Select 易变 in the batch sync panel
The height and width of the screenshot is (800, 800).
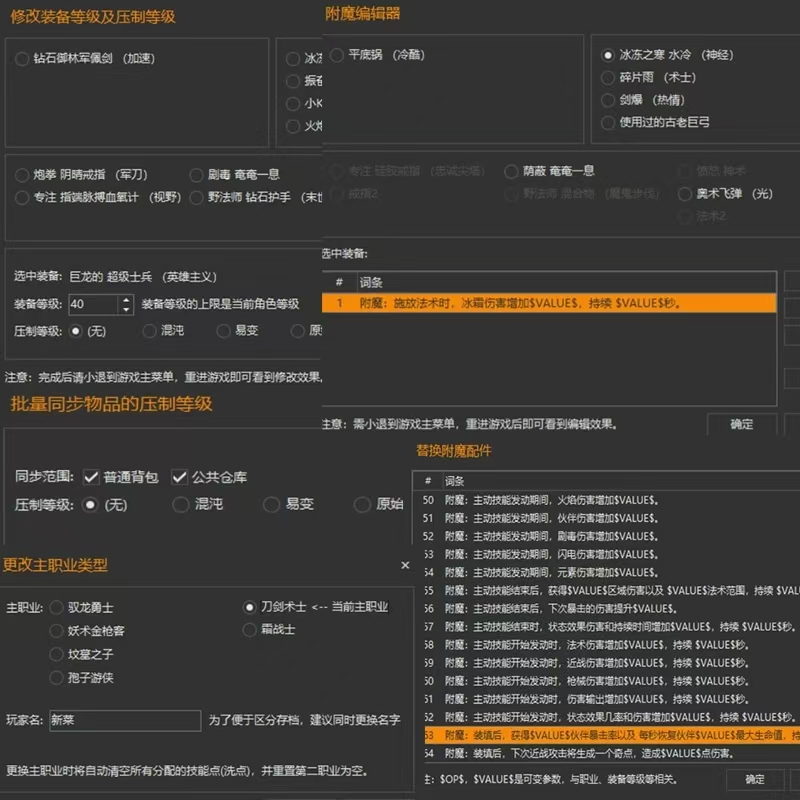pyautogui.click(x=271, y=505)
